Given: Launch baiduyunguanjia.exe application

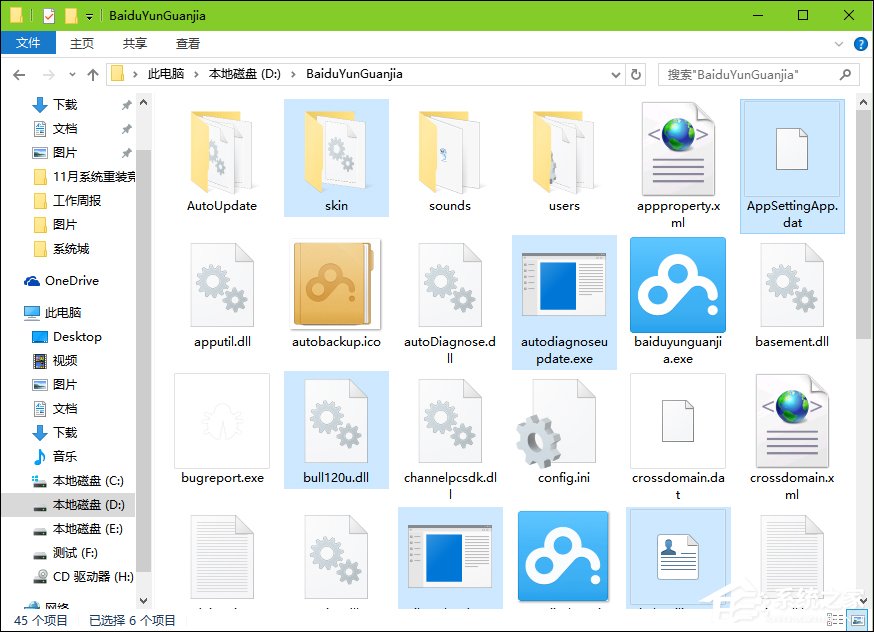Looking at the screenshot, I should 677,285.
